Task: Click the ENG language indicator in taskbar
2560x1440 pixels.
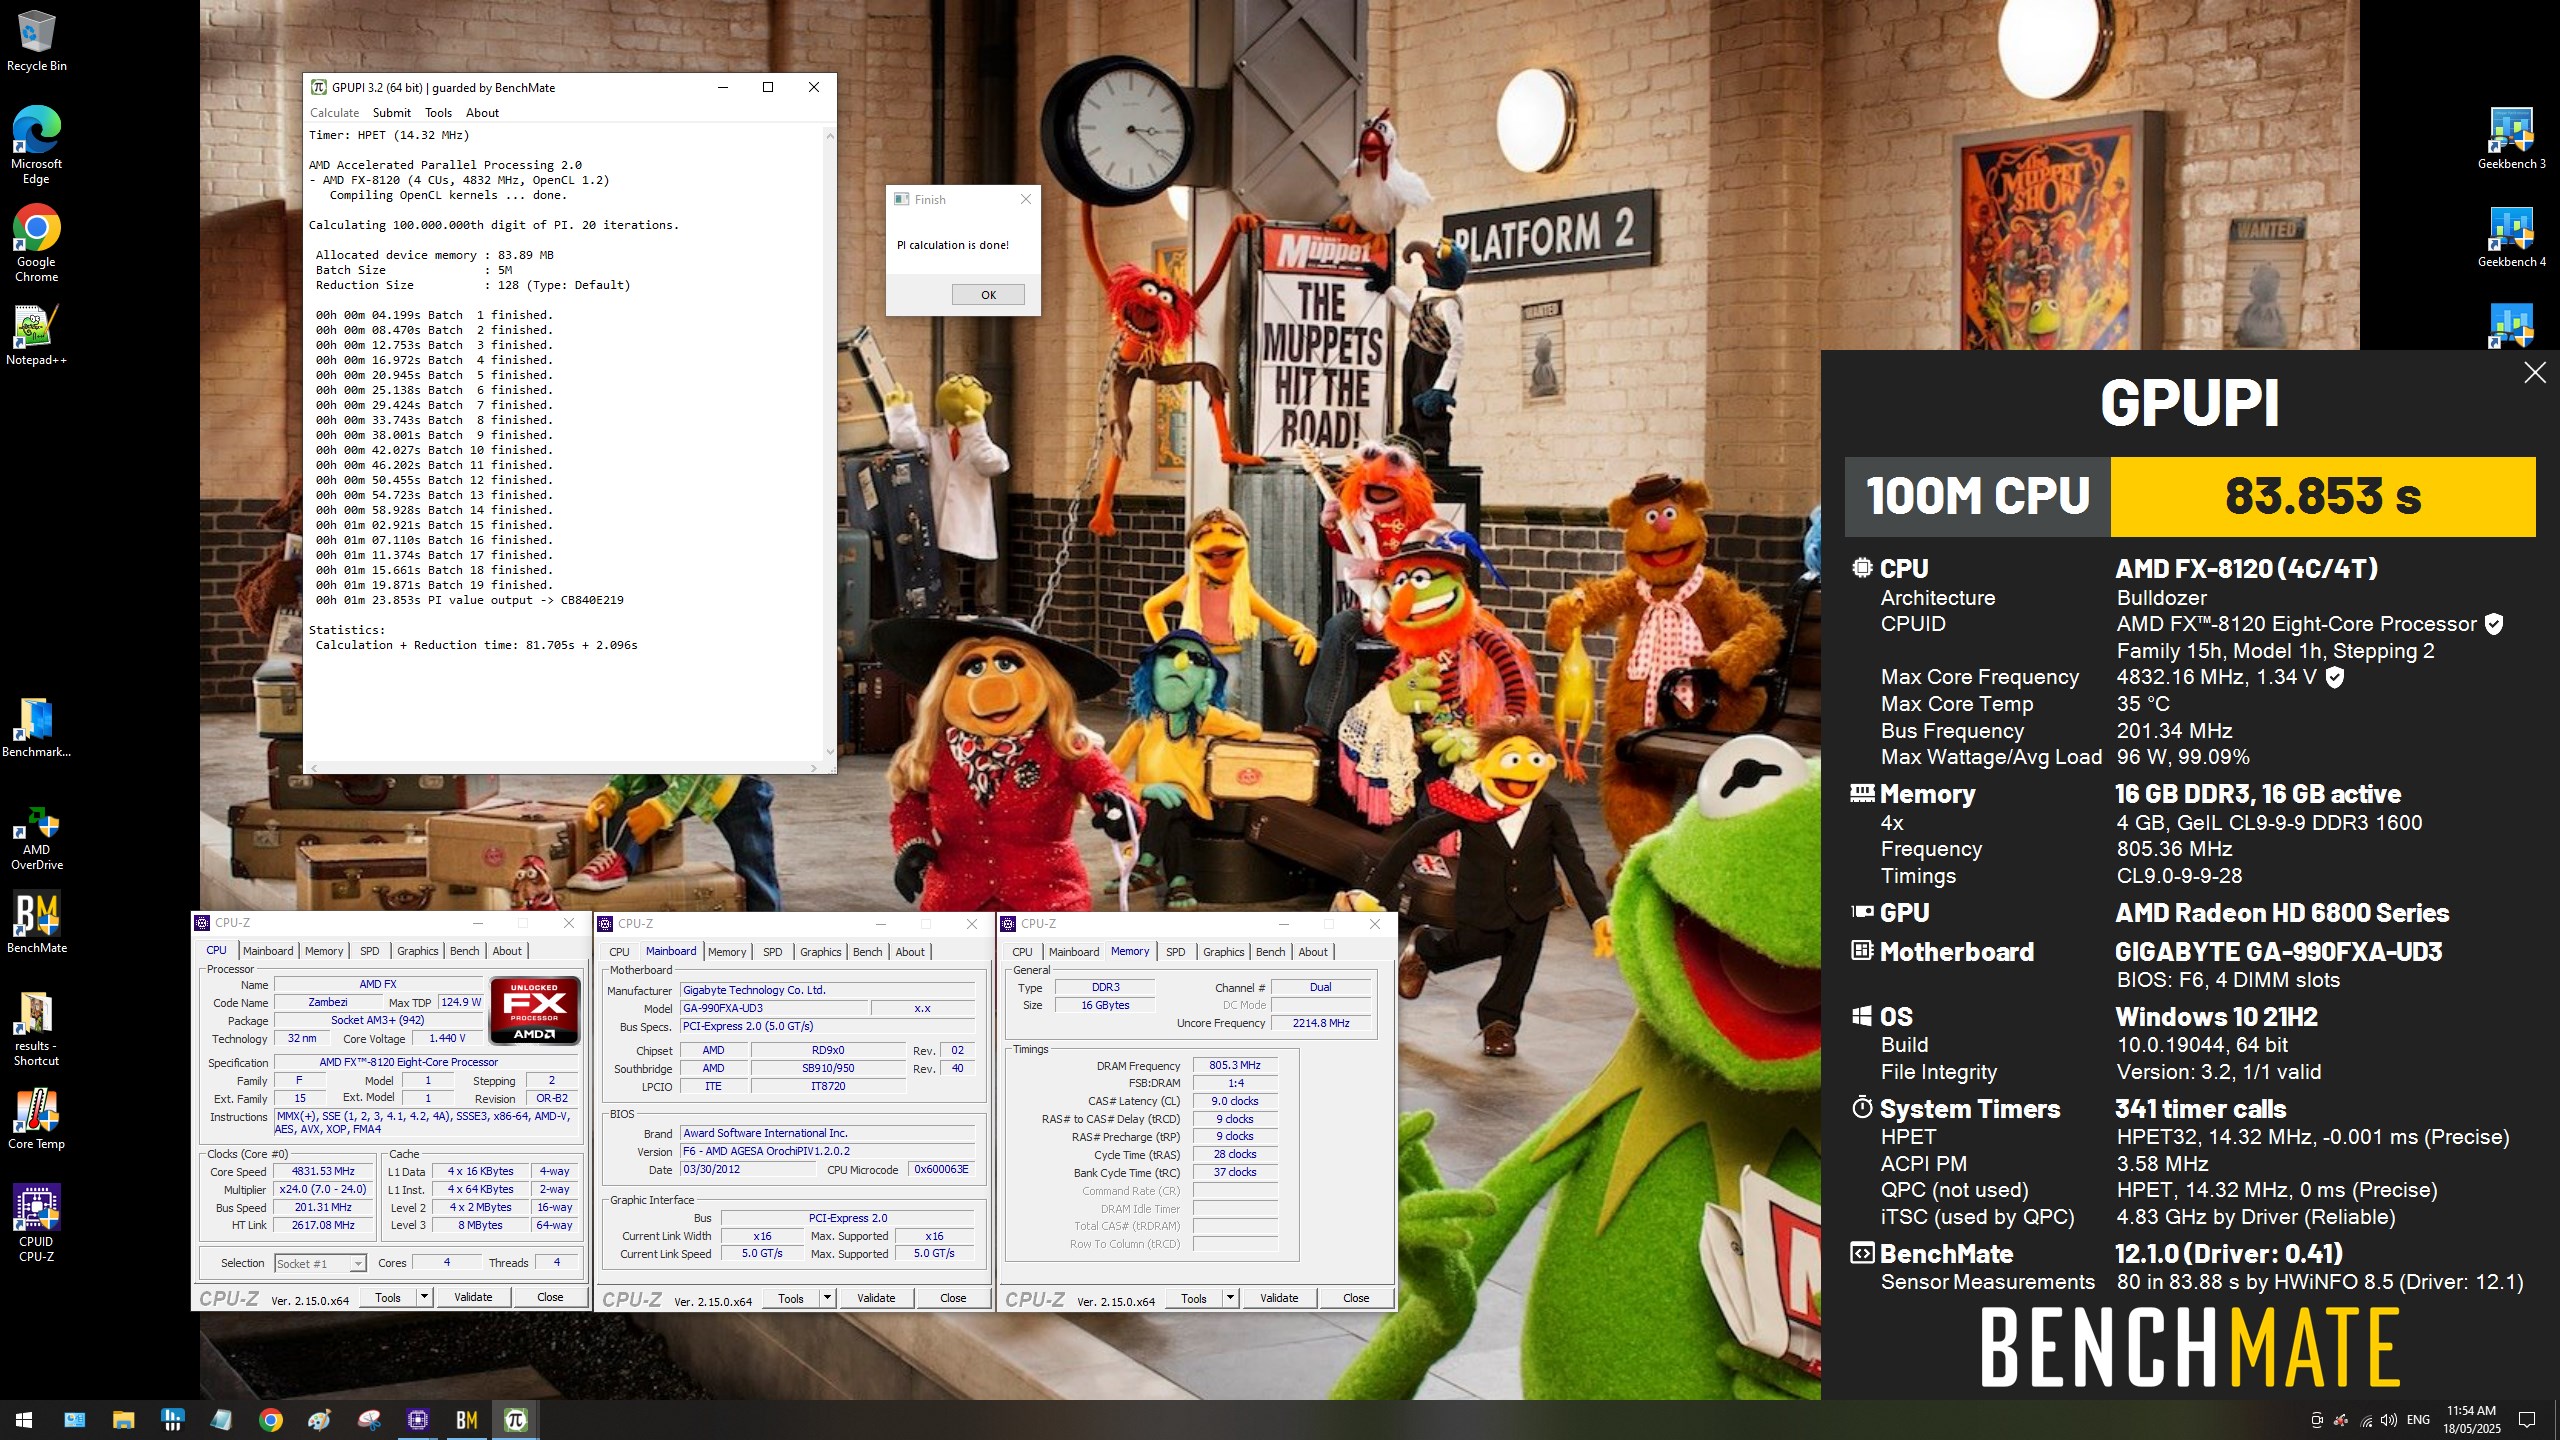Action: click(x=2418, y=1420)
